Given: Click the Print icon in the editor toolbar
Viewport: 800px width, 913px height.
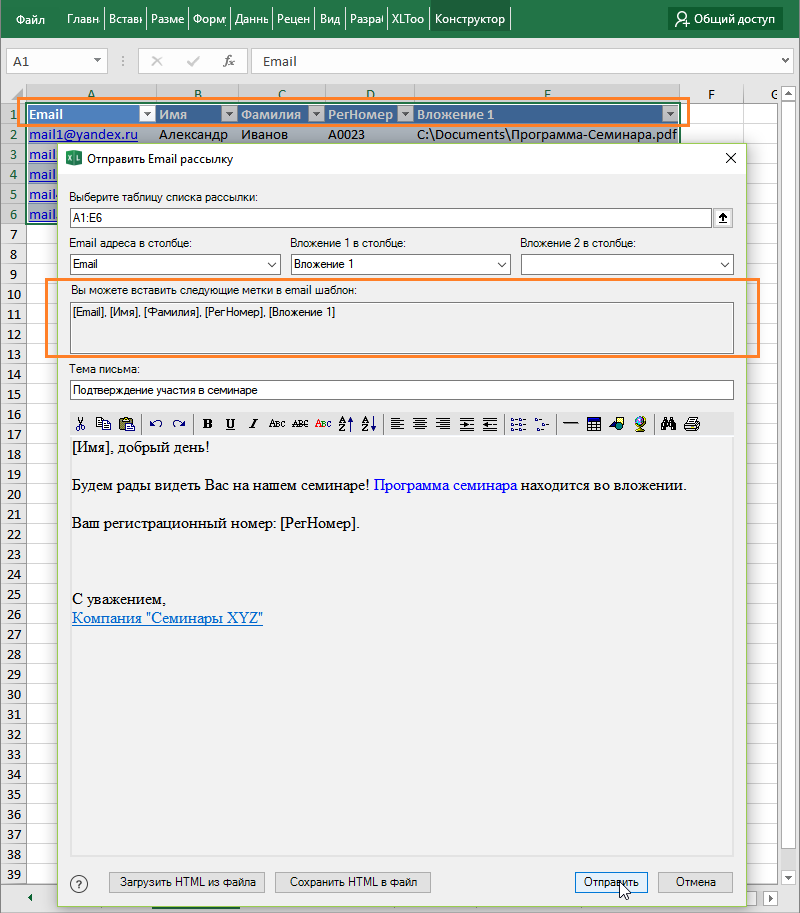Looking at the screenshot, I should [692, 424].
